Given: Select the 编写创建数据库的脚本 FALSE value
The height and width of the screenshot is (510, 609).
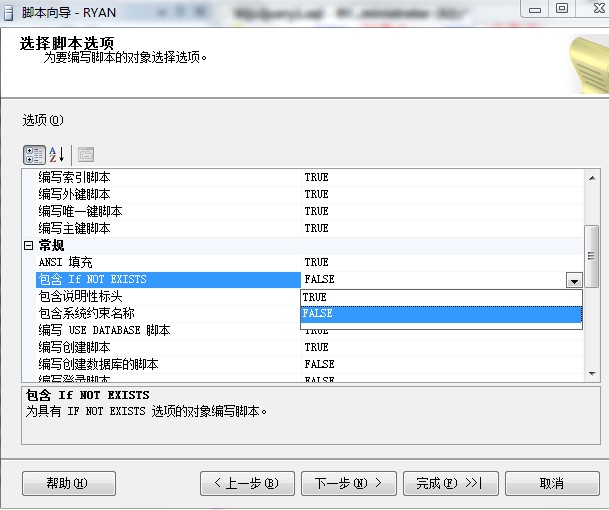Looking at the screenshot, I should 319,365.
